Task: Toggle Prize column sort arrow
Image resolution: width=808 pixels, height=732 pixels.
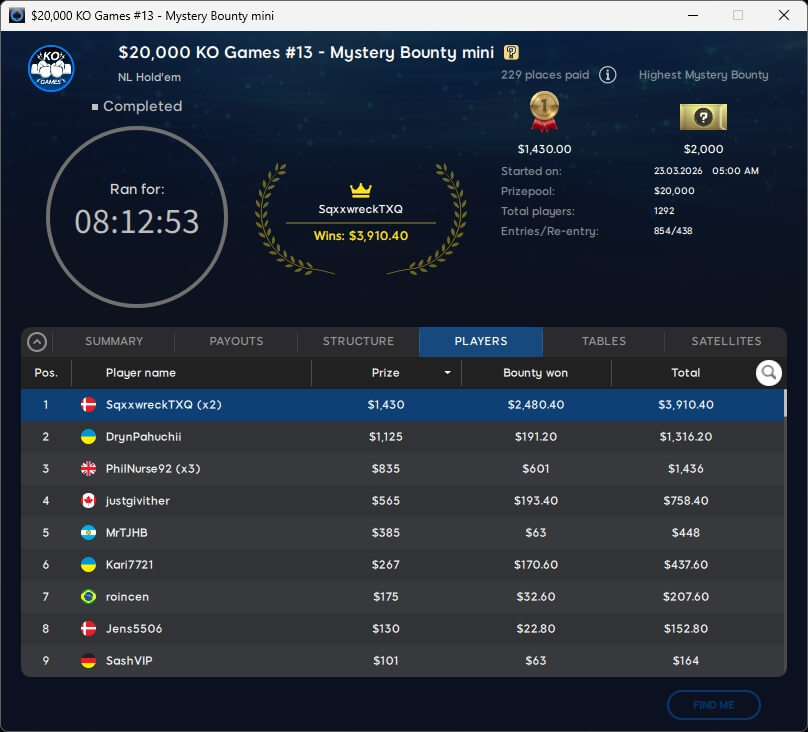Action: pos(447,373)
